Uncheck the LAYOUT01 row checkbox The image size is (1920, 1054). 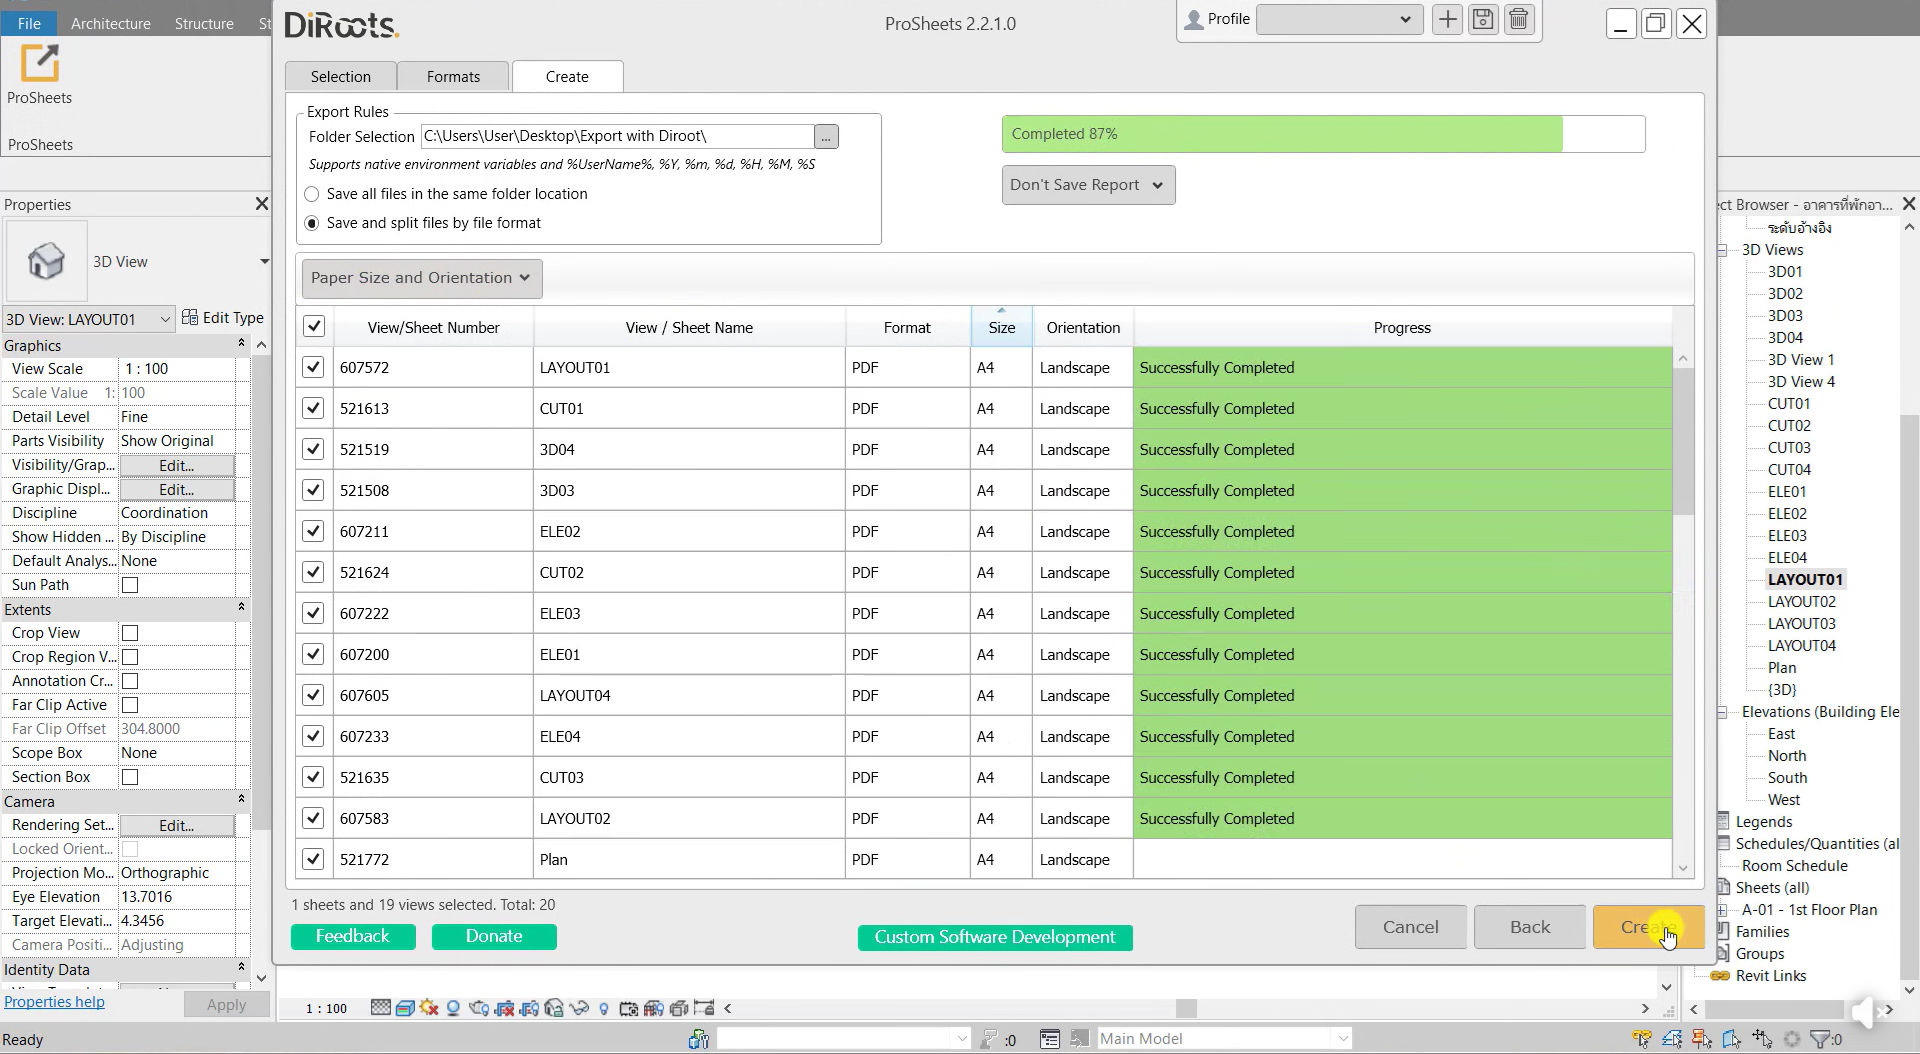[314, 367]
